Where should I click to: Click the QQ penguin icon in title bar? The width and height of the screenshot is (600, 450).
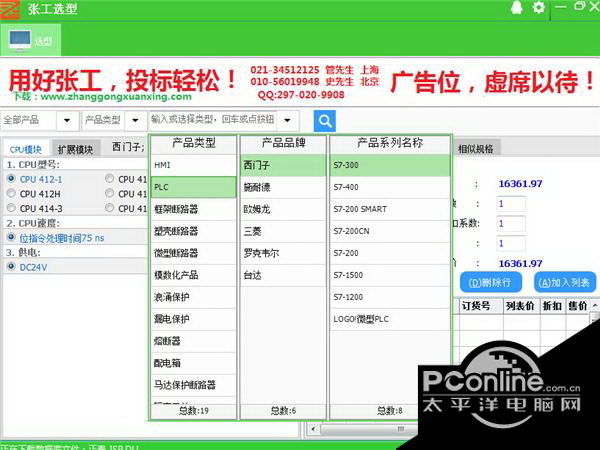(517, 7)
